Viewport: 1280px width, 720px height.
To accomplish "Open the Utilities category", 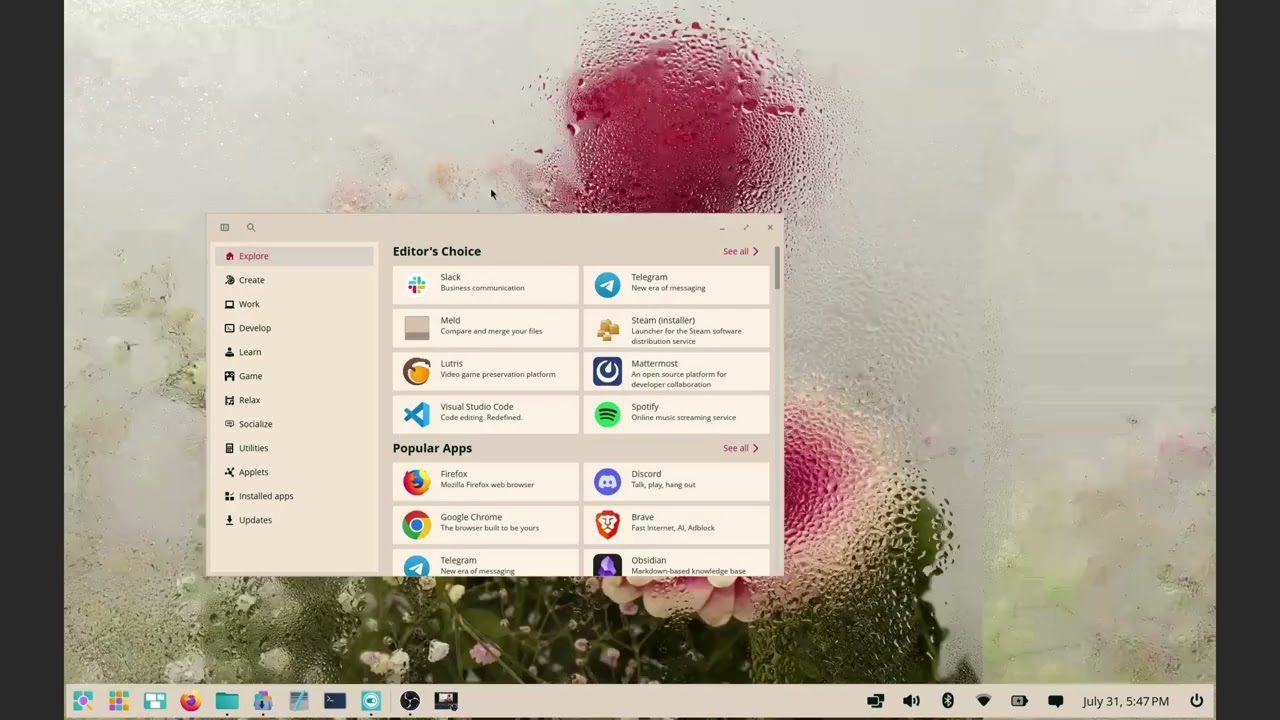I will pos(253,448).
